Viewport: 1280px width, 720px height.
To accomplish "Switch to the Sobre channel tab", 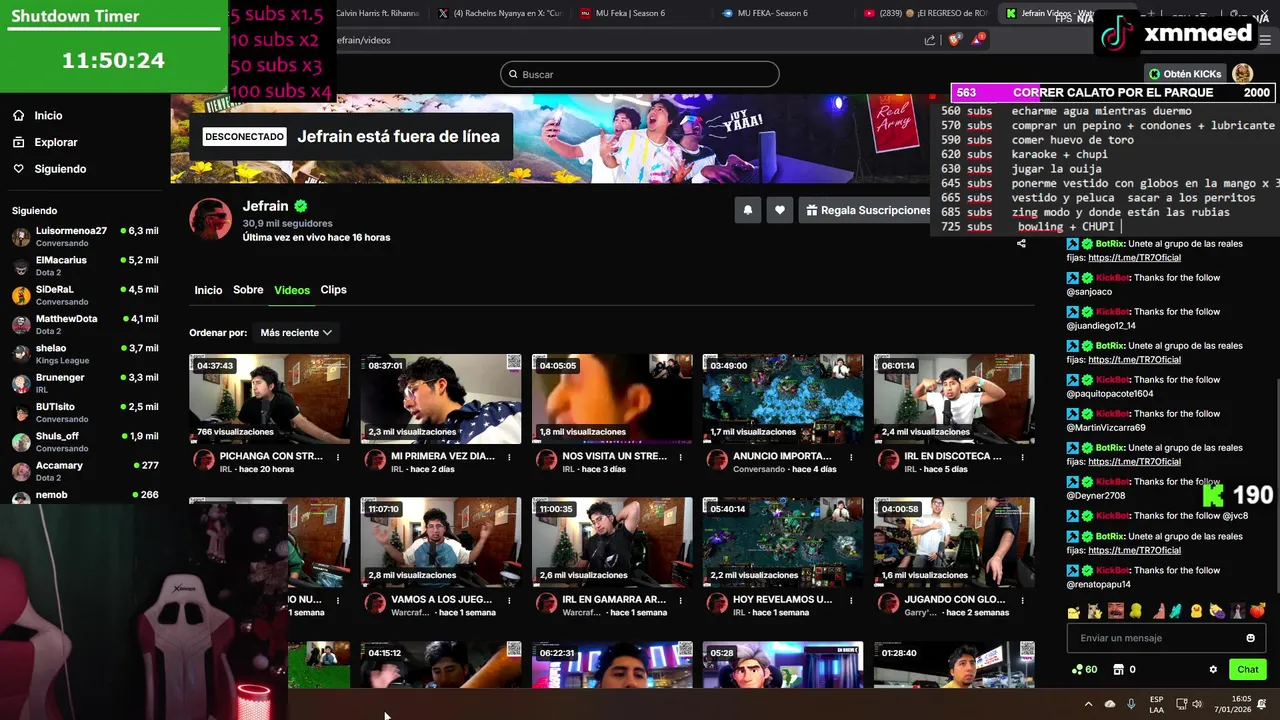I will (x=248, y=290).
